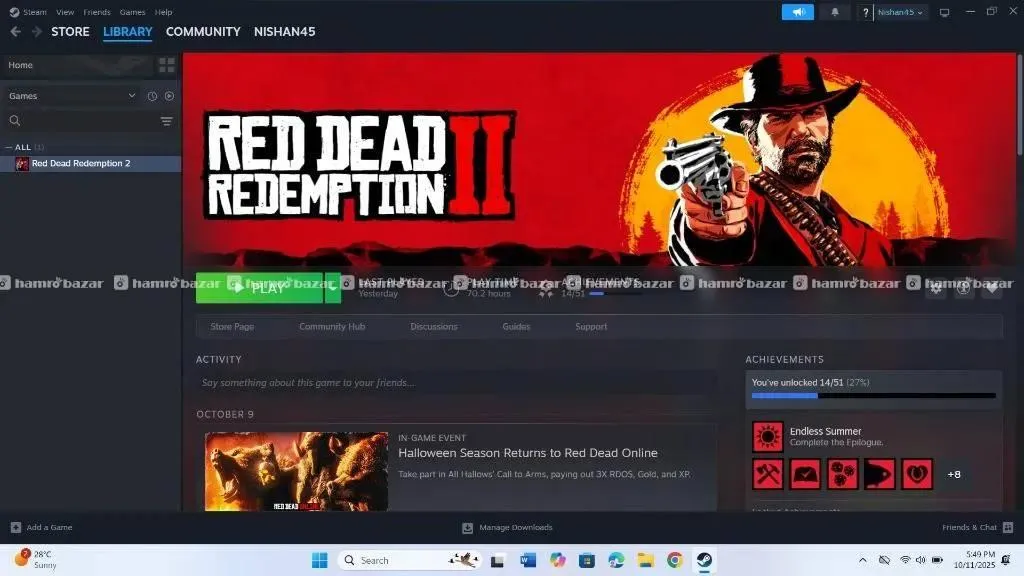Open the STORE tab

pos(70,32)
